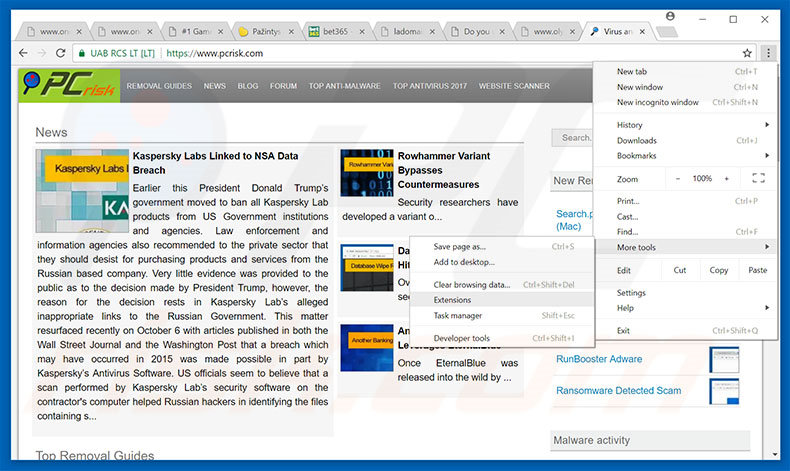Expand the More tools submenu
This screenshot has height=471, width=790.
[x=685, y=247]
